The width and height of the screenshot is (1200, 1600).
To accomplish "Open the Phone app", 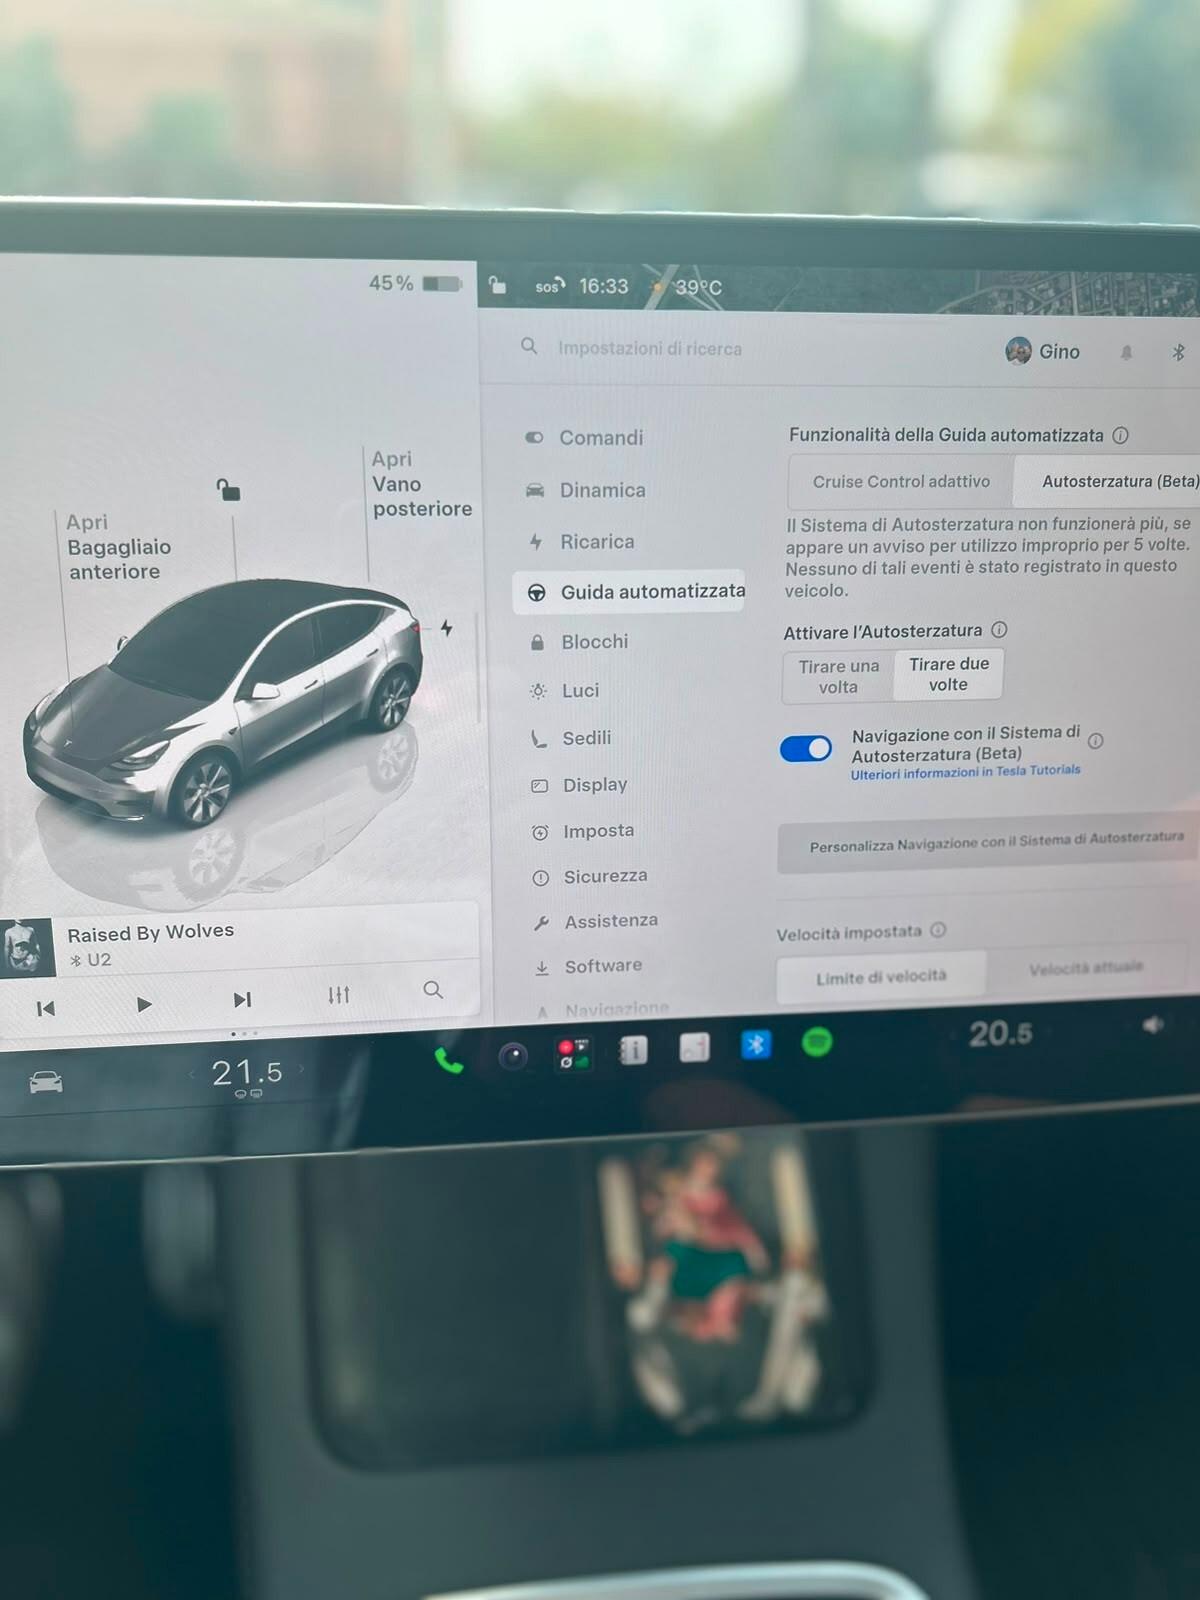I will [x=449, y=1060].
